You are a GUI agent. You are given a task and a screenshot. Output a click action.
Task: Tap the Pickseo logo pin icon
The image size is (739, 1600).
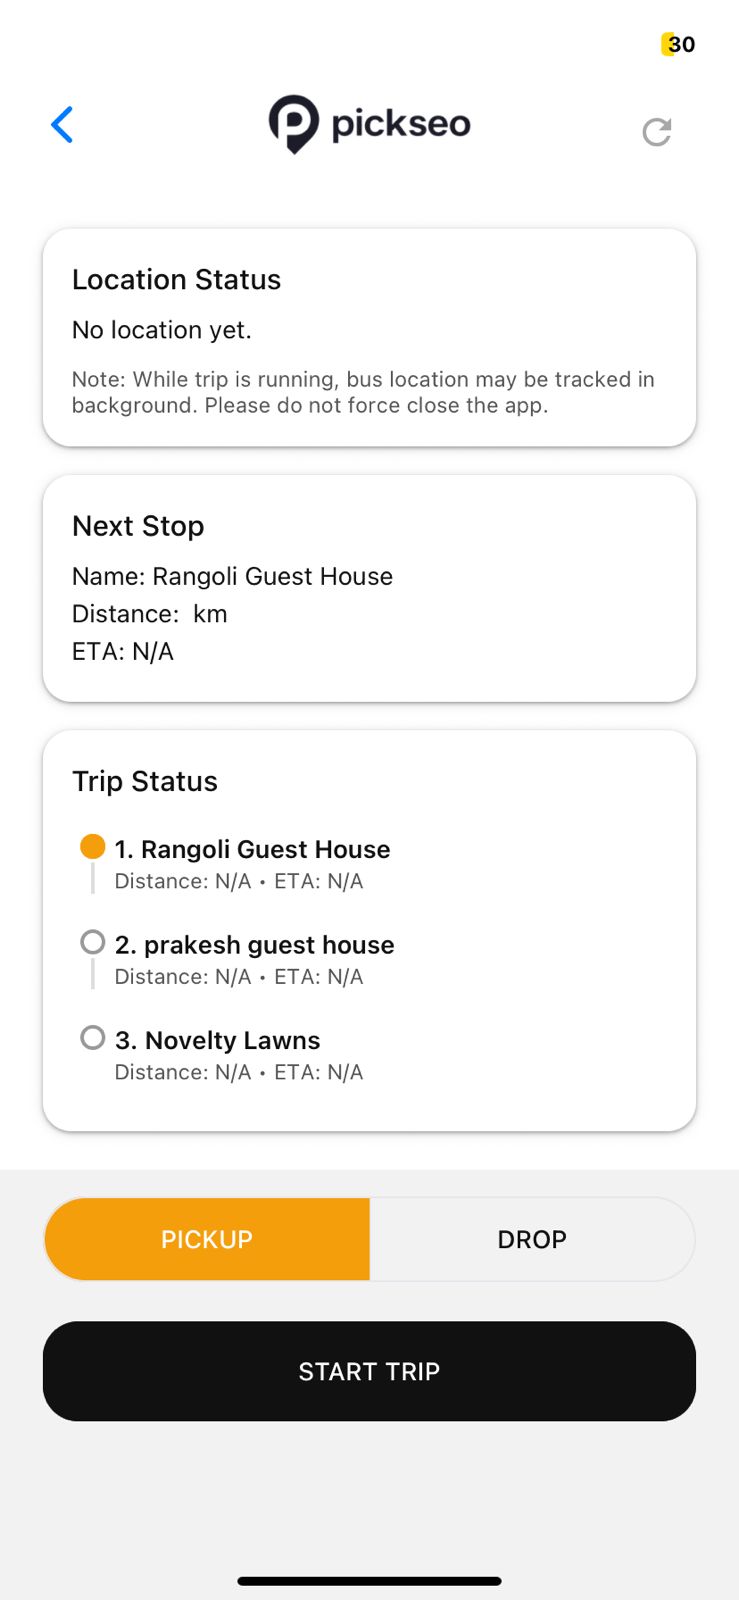click(293, 124)
